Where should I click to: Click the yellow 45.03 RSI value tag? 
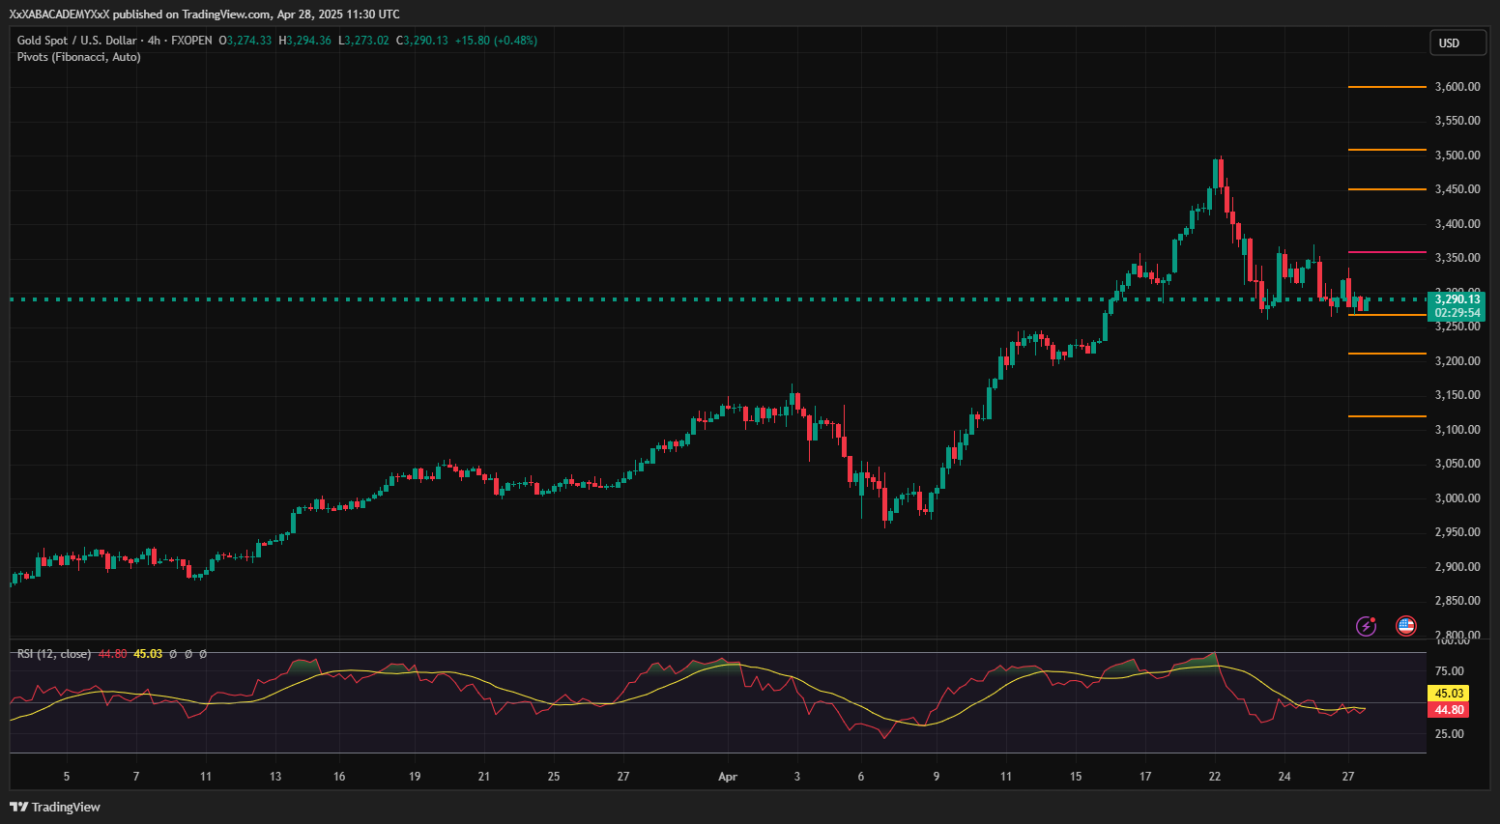[1449, 693]
